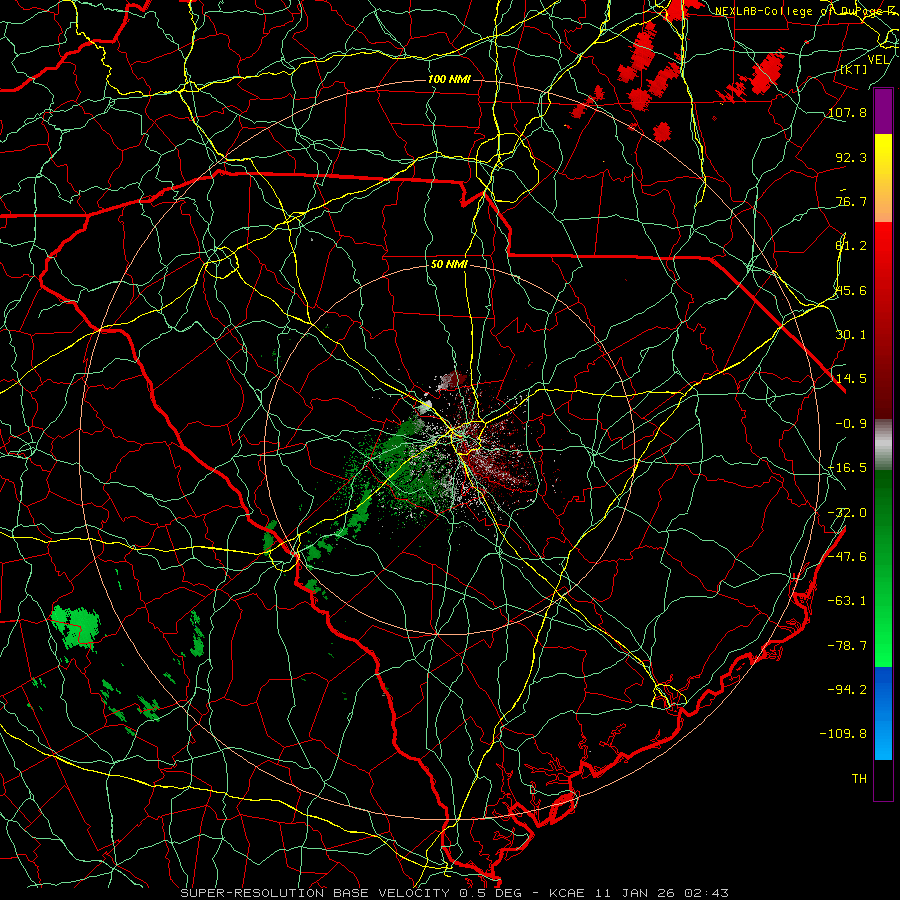Image resolution: width=900 pixels, height=900 pixels.
Task: Click the Super-Resolution Base Velocity caption
Action: pos(455,893)
